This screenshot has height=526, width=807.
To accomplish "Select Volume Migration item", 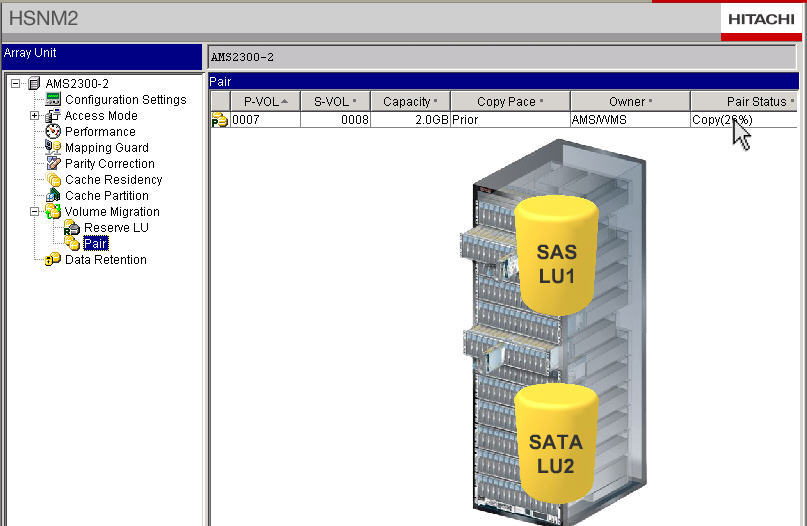I will pos(112,212).
